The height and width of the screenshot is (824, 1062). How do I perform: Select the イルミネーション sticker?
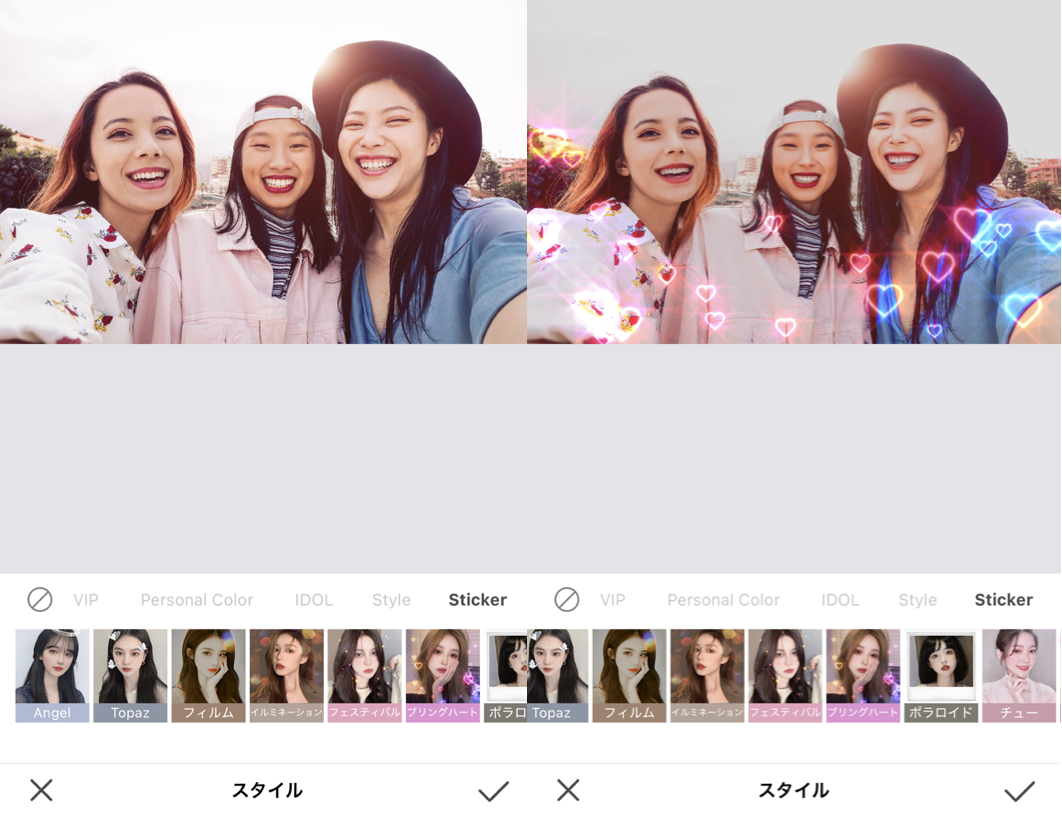coord(285,675)
